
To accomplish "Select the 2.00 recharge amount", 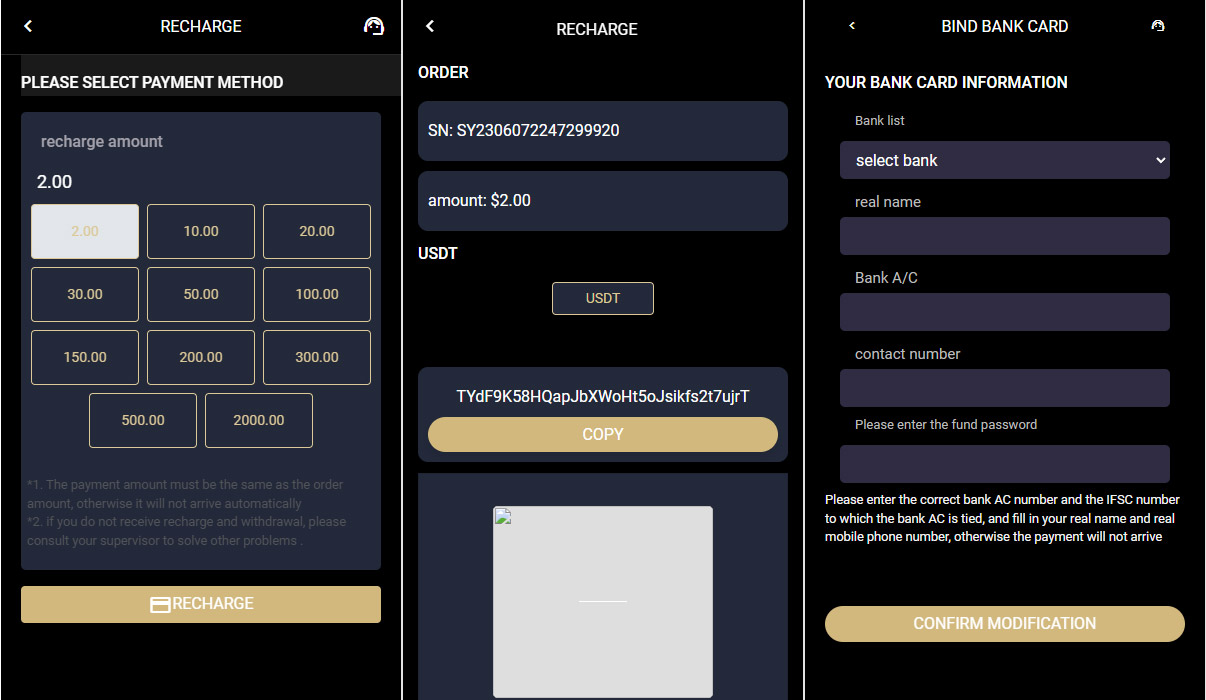I will 85,231.
